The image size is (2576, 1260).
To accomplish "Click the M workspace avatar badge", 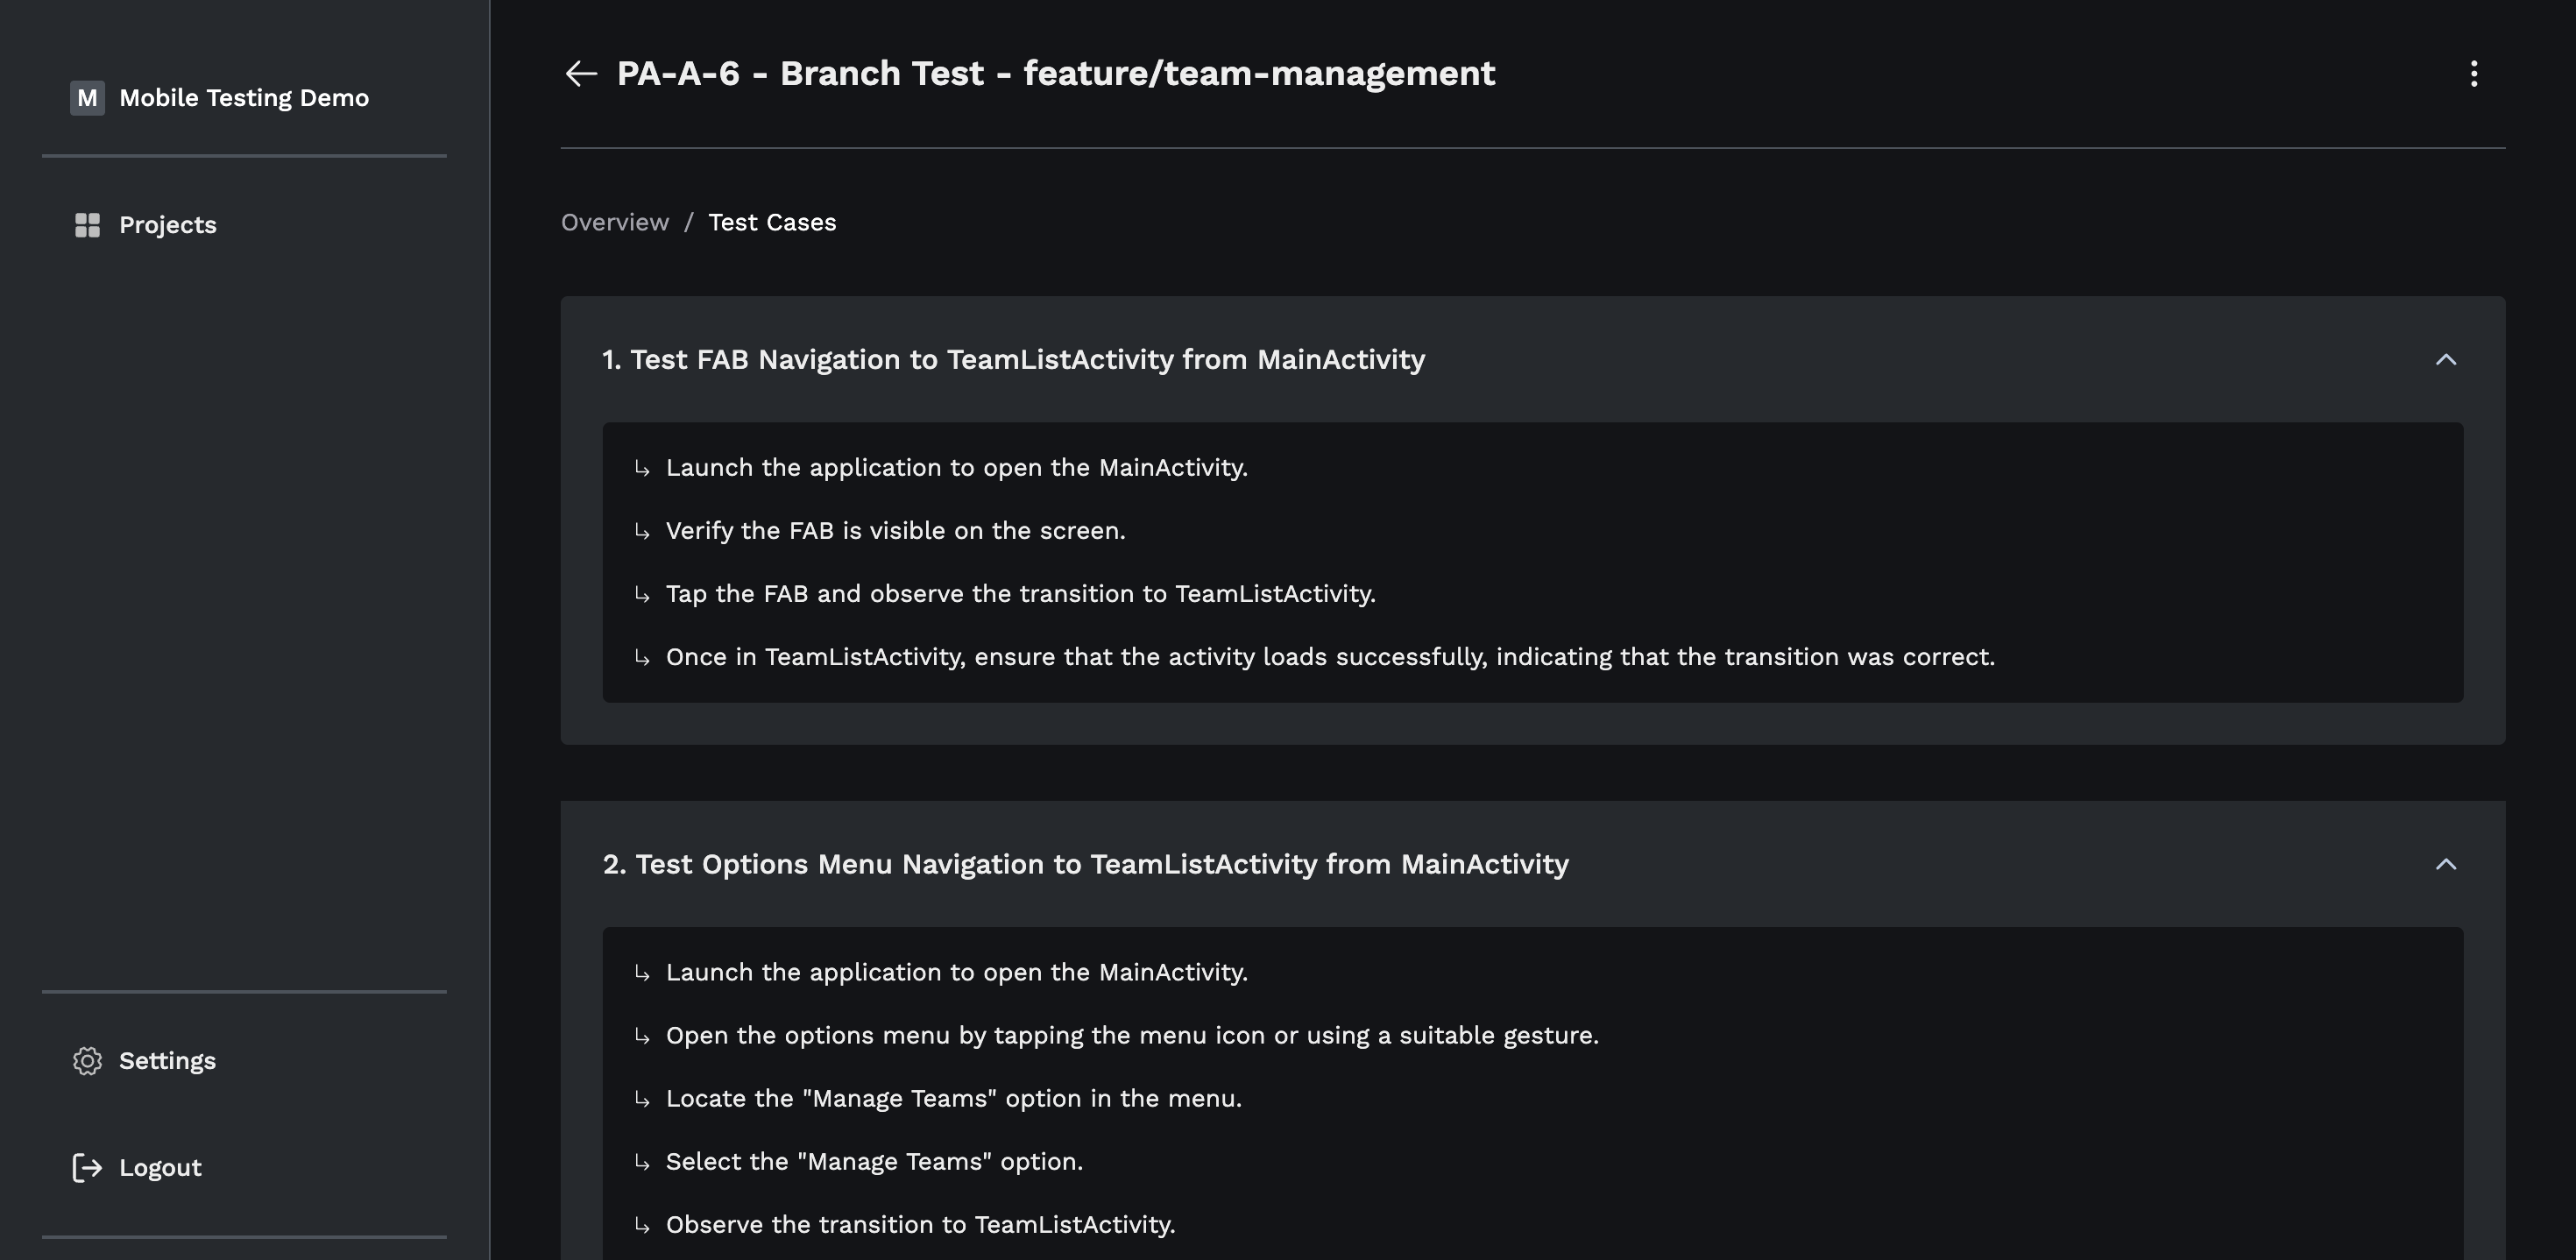I will (x=87, y=98).
